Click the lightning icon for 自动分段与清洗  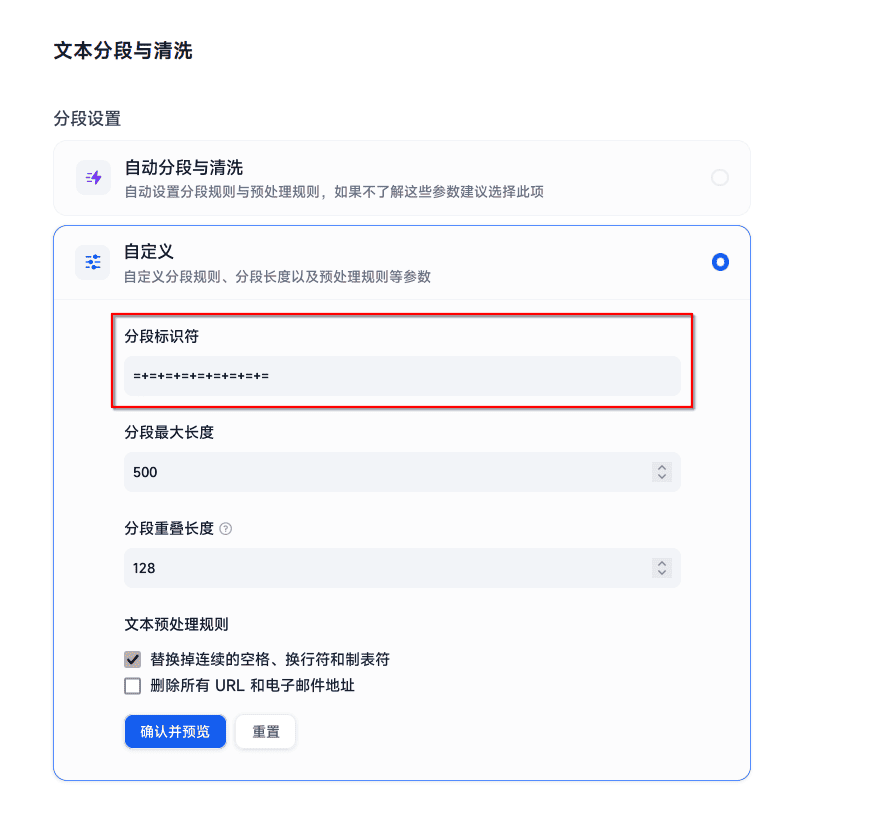point(93,178)
